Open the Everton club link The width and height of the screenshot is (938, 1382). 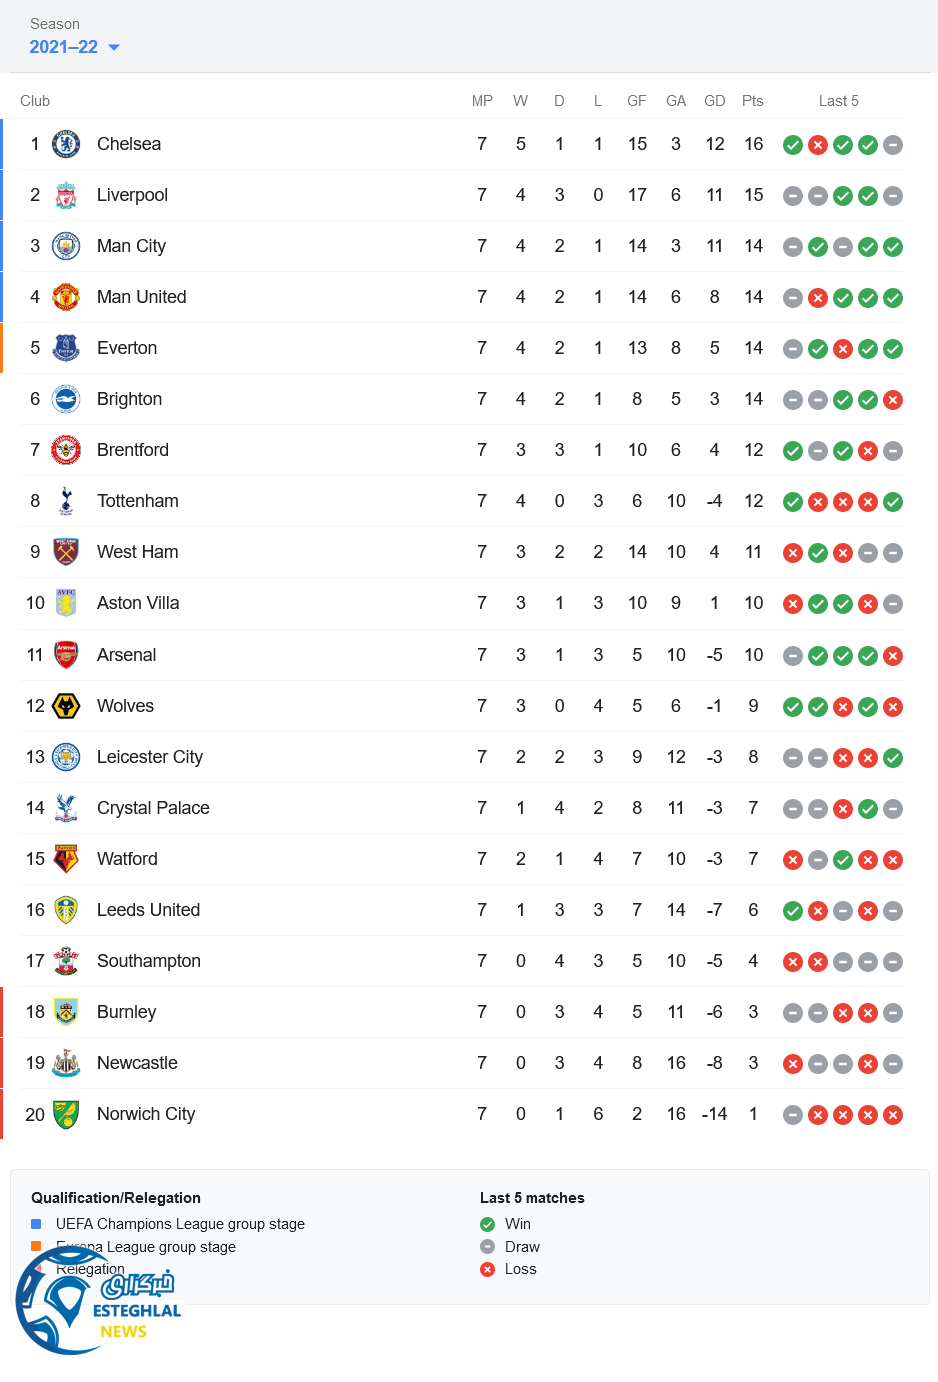pos(127,348)
